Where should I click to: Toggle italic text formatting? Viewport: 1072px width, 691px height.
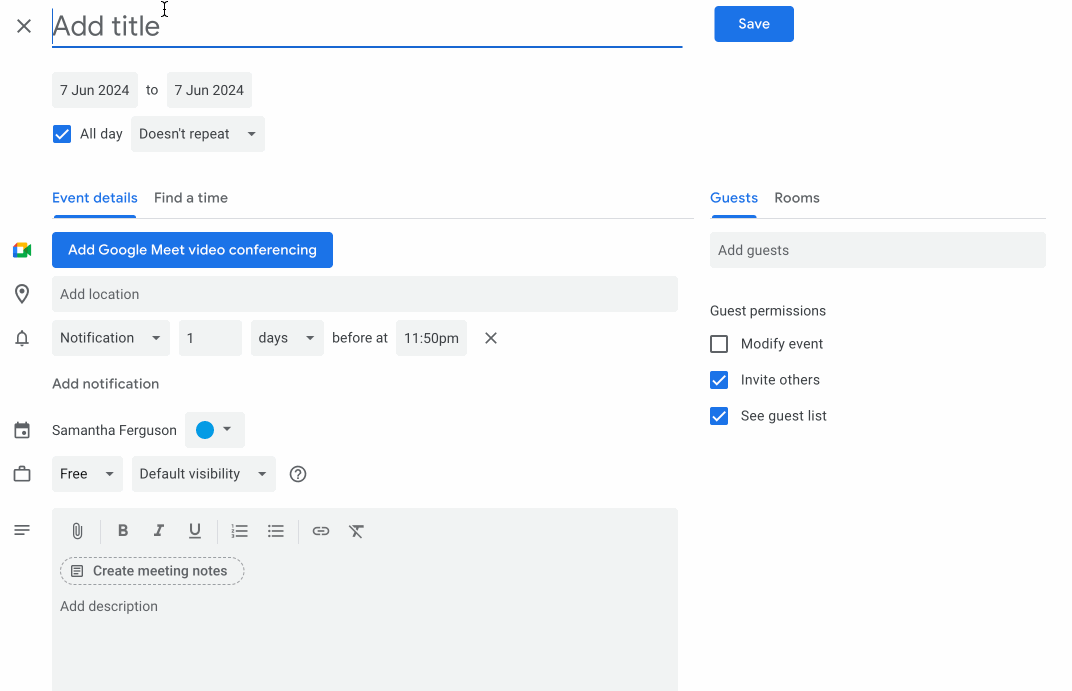pos(158,531)
